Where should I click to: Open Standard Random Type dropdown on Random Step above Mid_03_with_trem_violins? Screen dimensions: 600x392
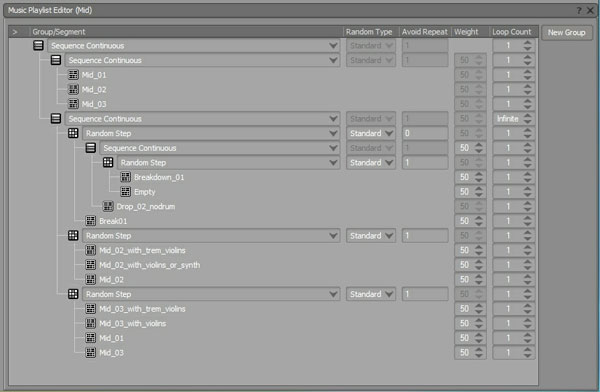click(x=371, y=294)
